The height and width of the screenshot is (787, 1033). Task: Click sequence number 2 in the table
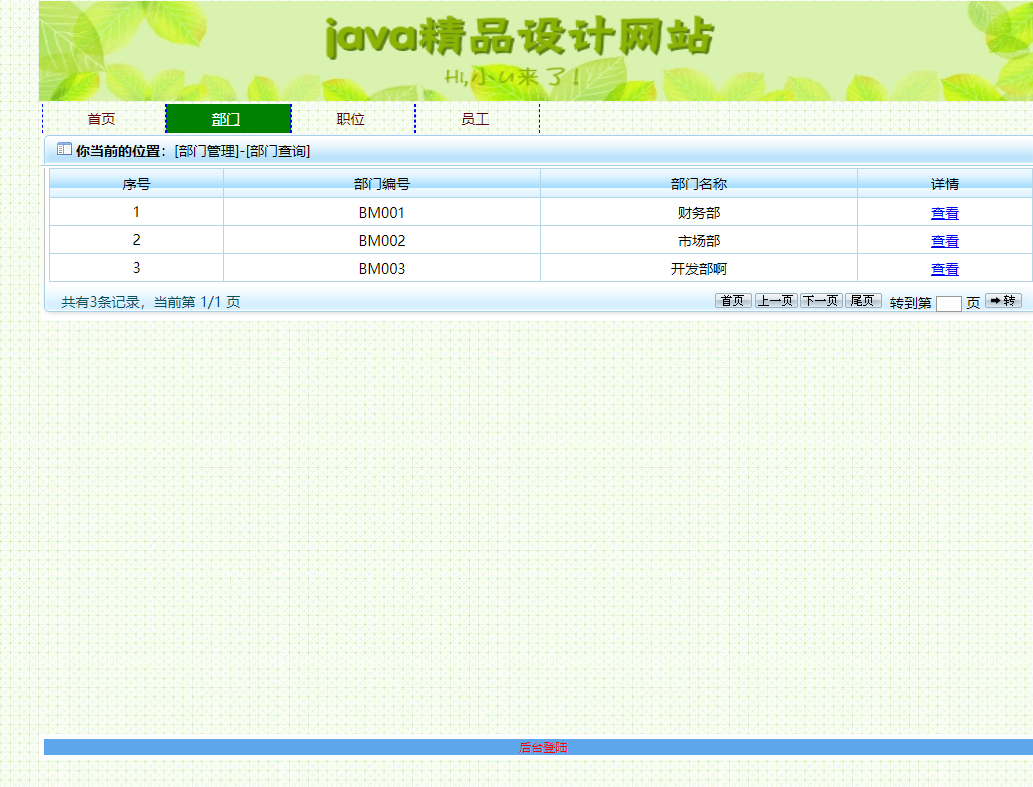tap(136, 240)
